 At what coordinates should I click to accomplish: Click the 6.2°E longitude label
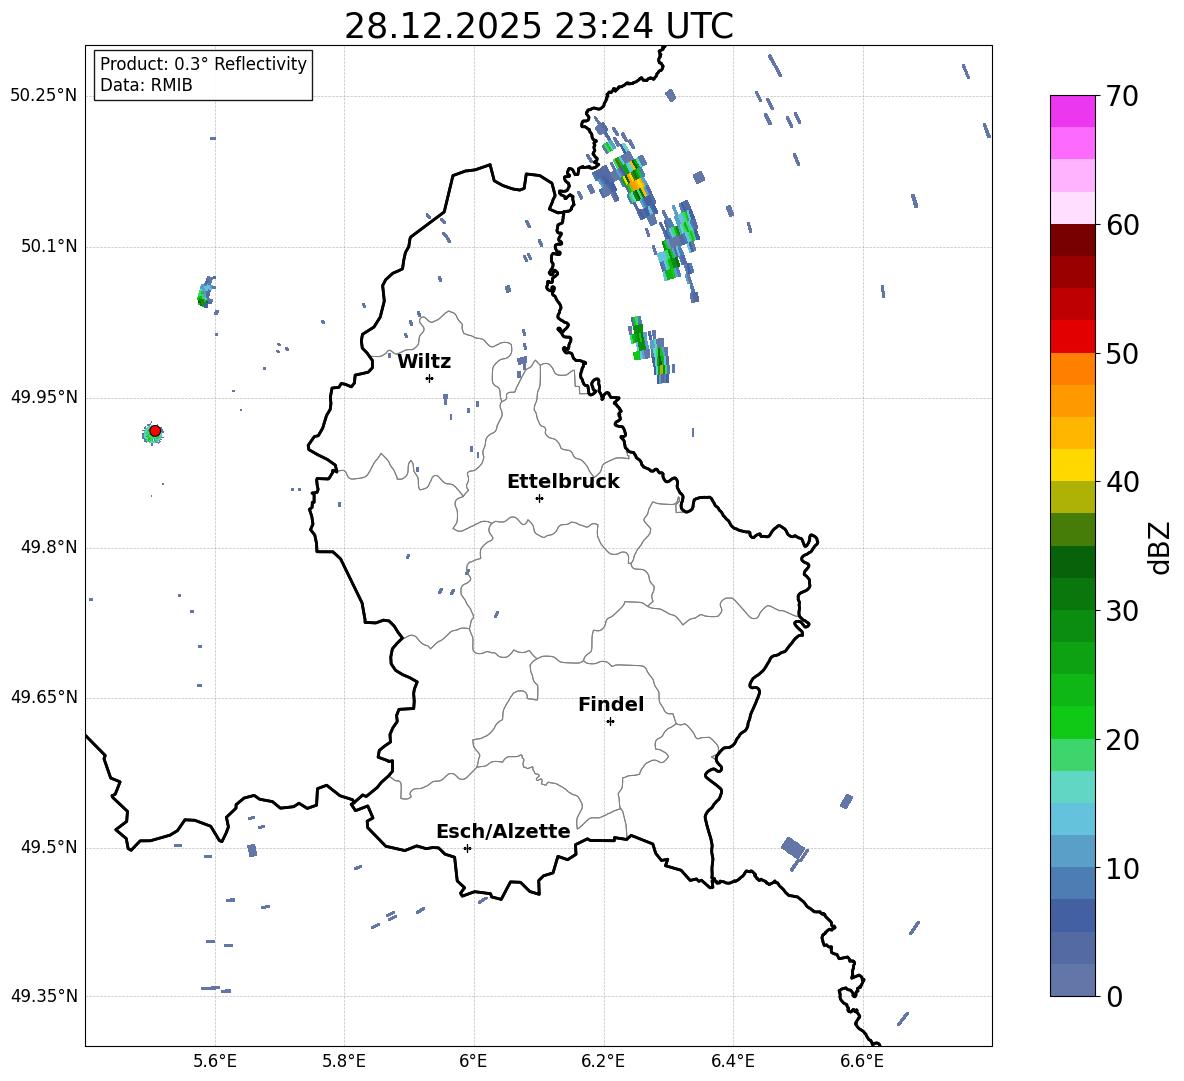(603, 1061)
